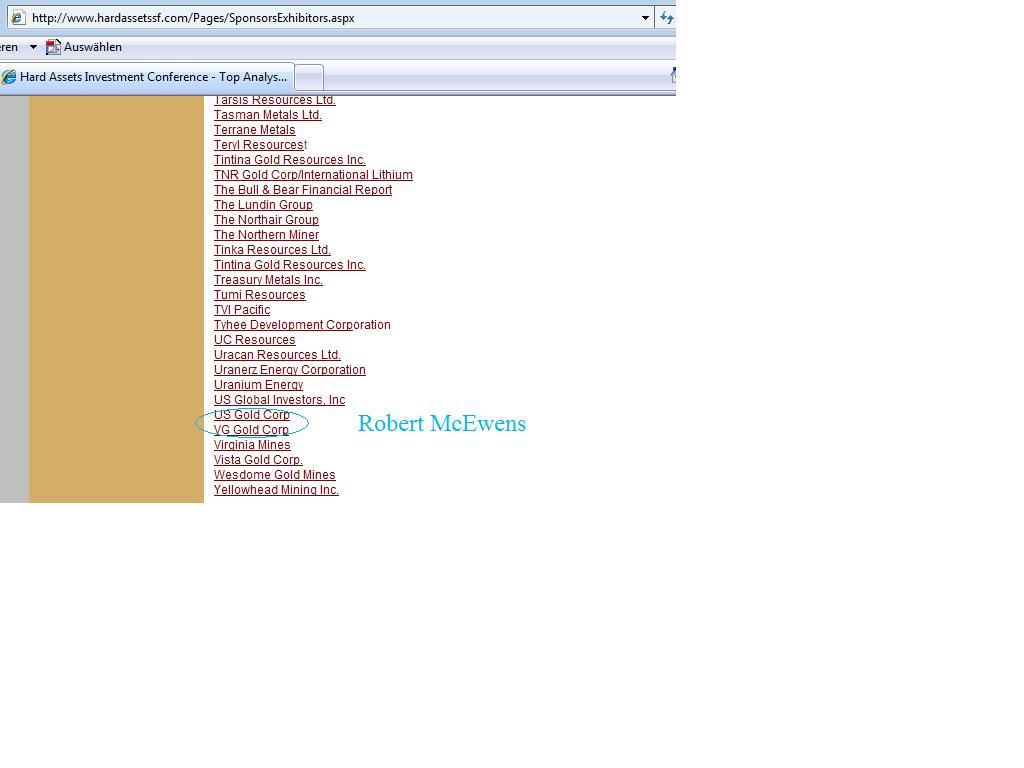1024x768 pixels.
Task: Open Tintina Gold Resources below Tinka Resources
Action: [x=289, y=265]
